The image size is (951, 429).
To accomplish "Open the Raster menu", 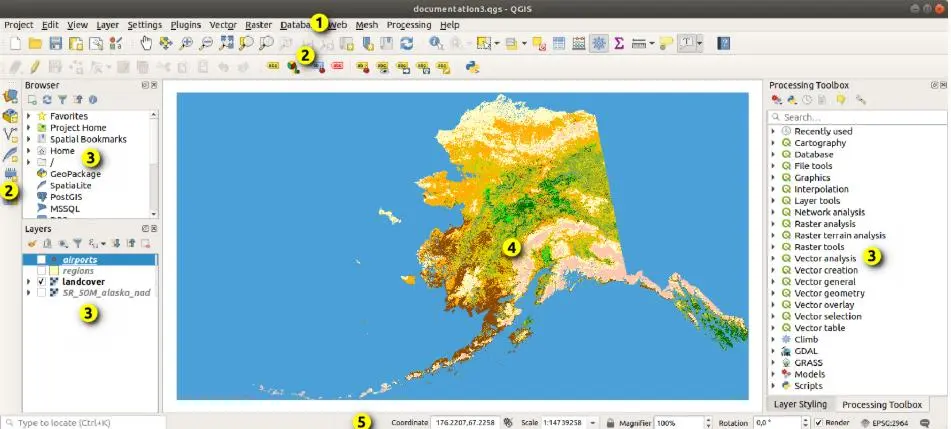I will point(258,24).
